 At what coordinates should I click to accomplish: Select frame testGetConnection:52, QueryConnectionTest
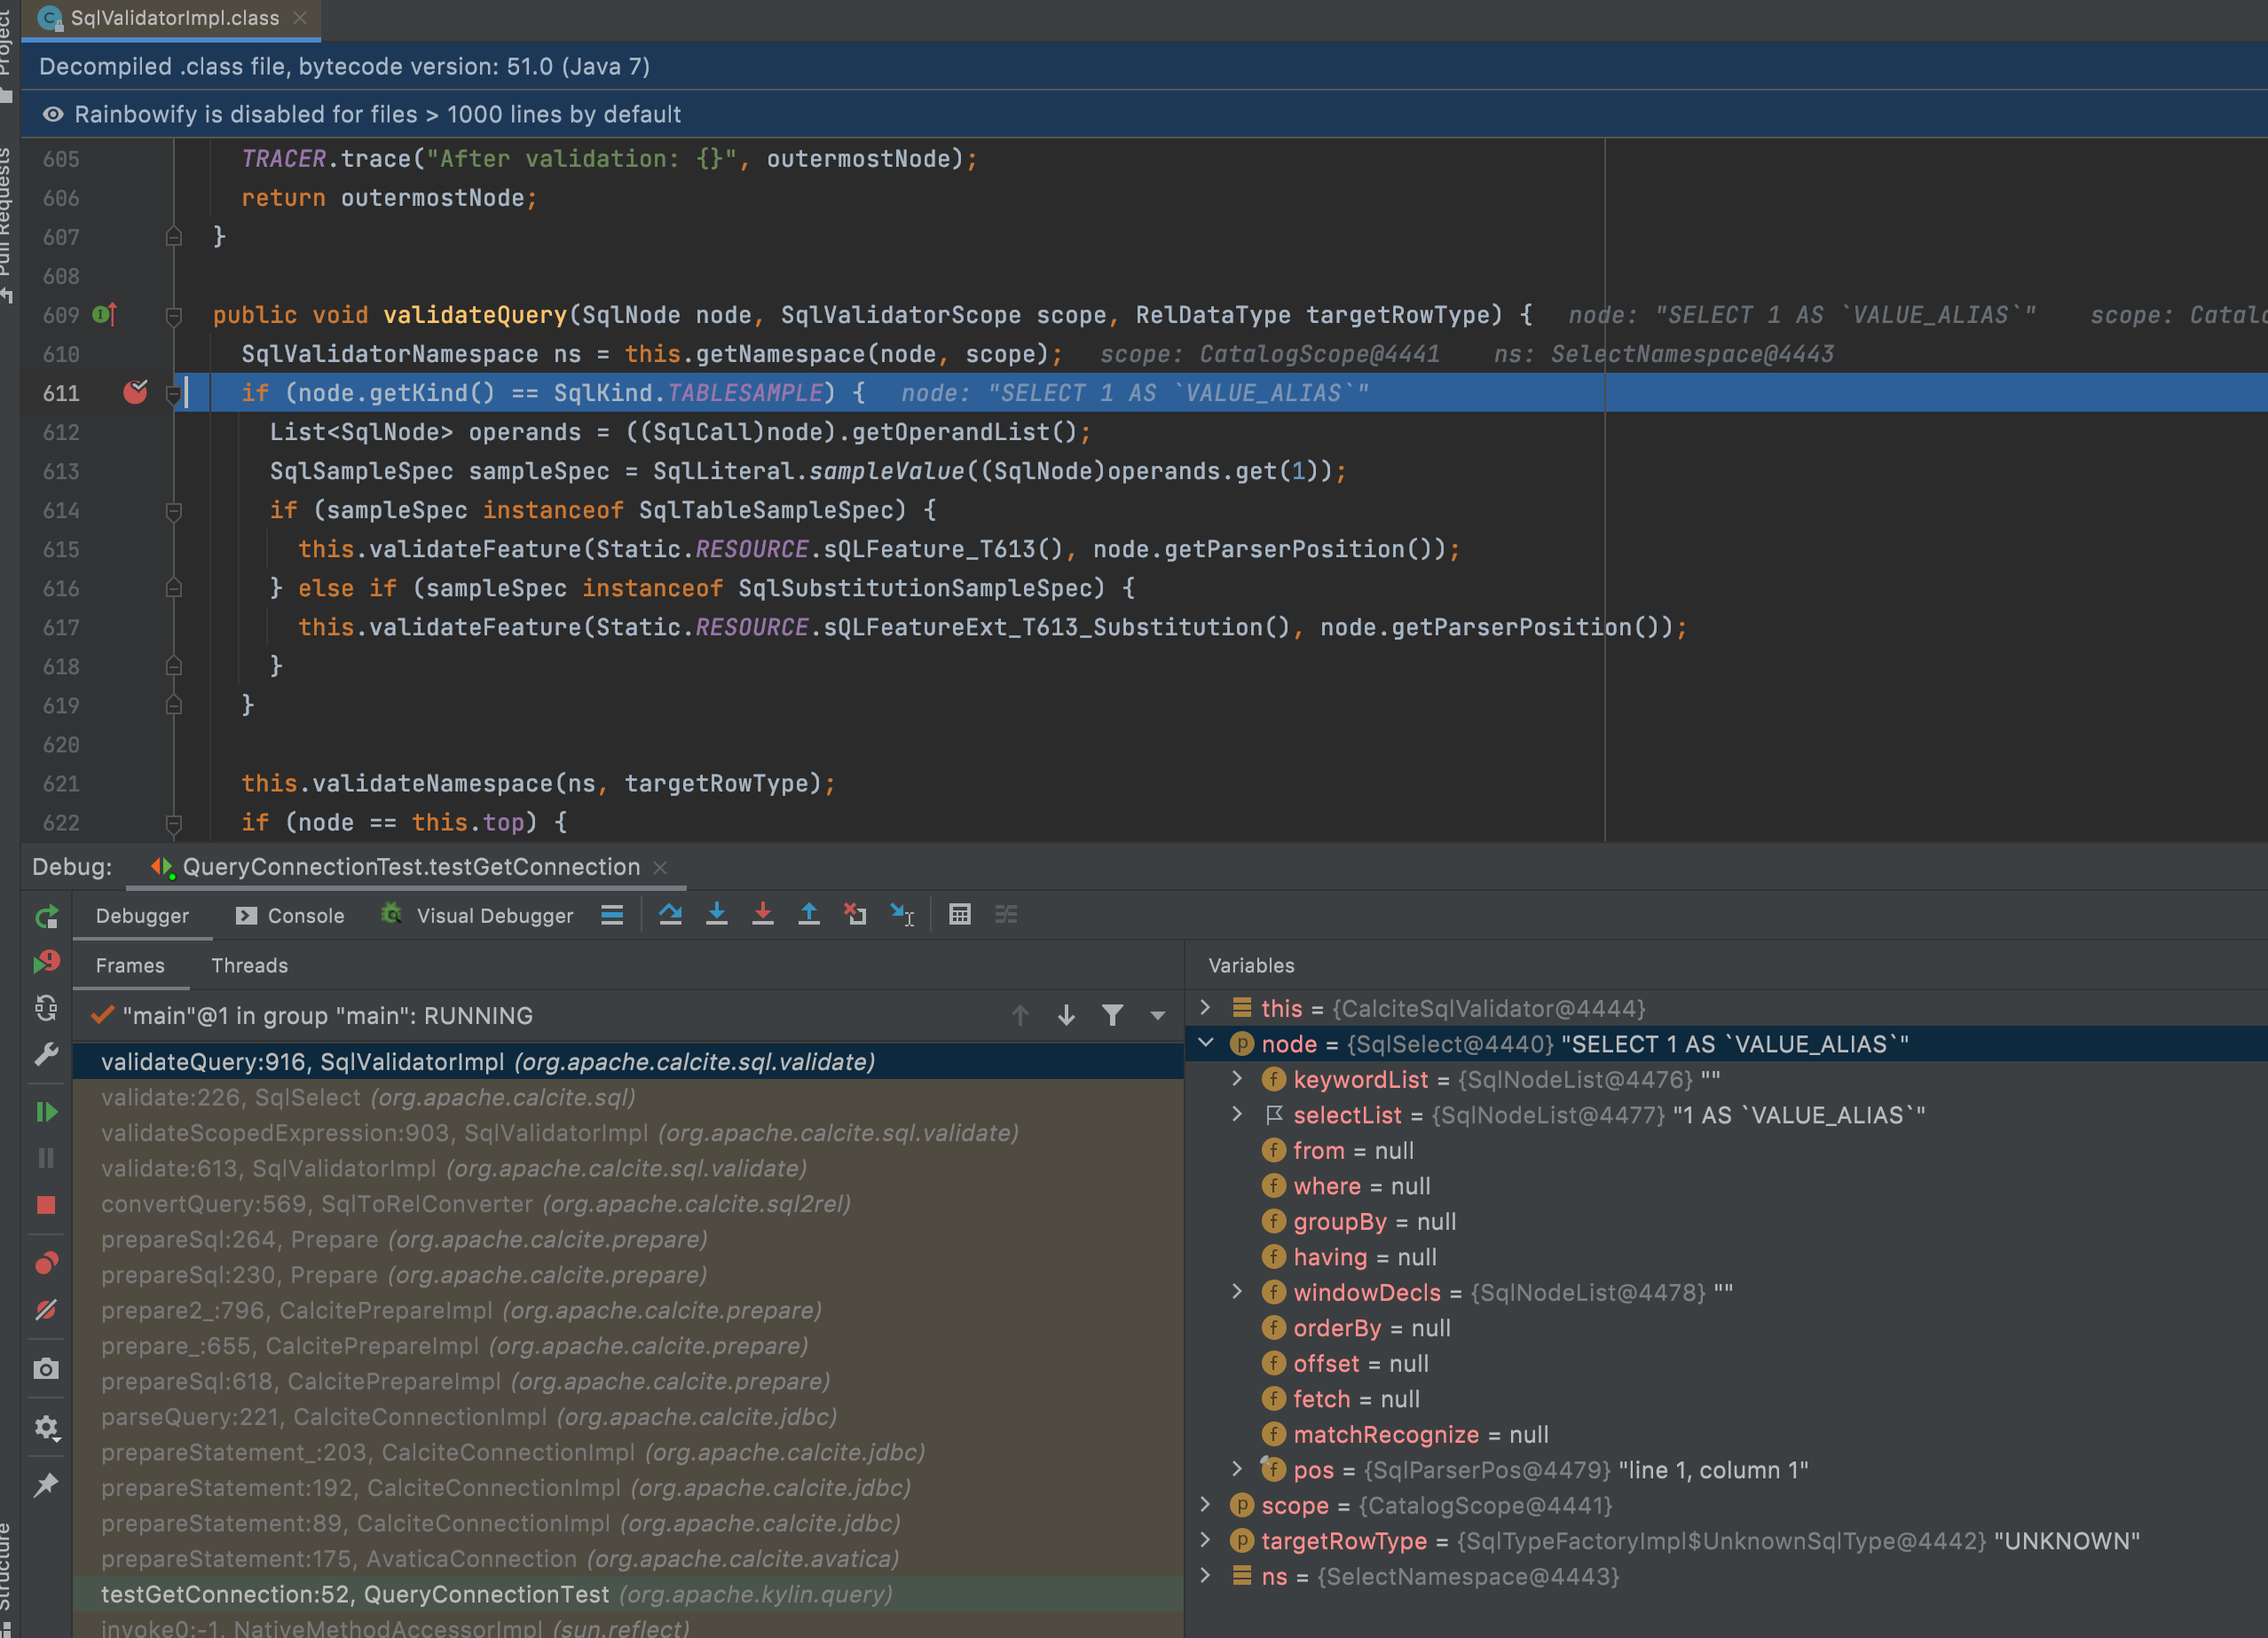click(628, 1594)
